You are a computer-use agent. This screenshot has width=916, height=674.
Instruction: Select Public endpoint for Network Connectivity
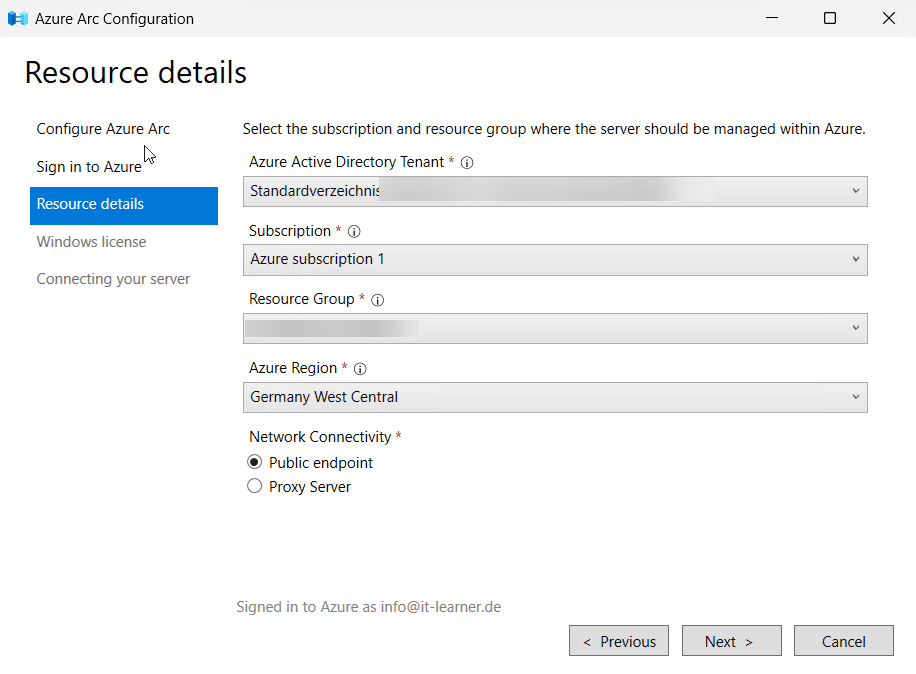[254, 462]
